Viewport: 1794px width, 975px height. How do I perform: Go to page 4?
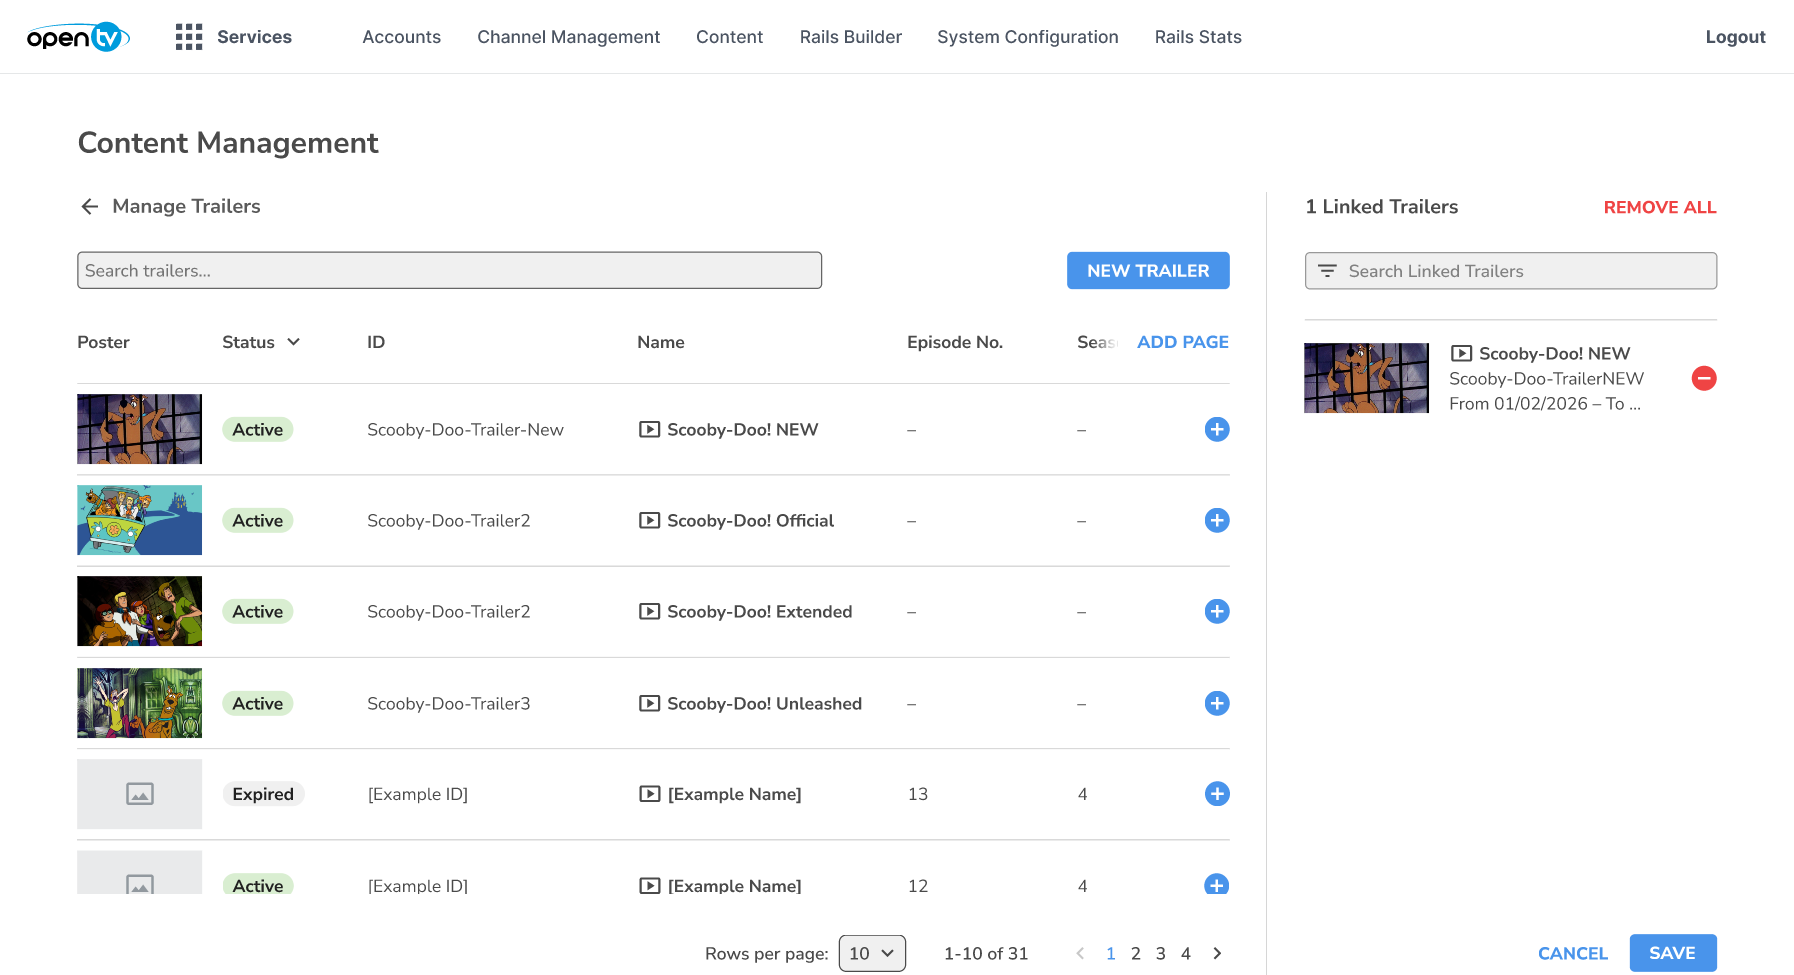pos(1186,953)
